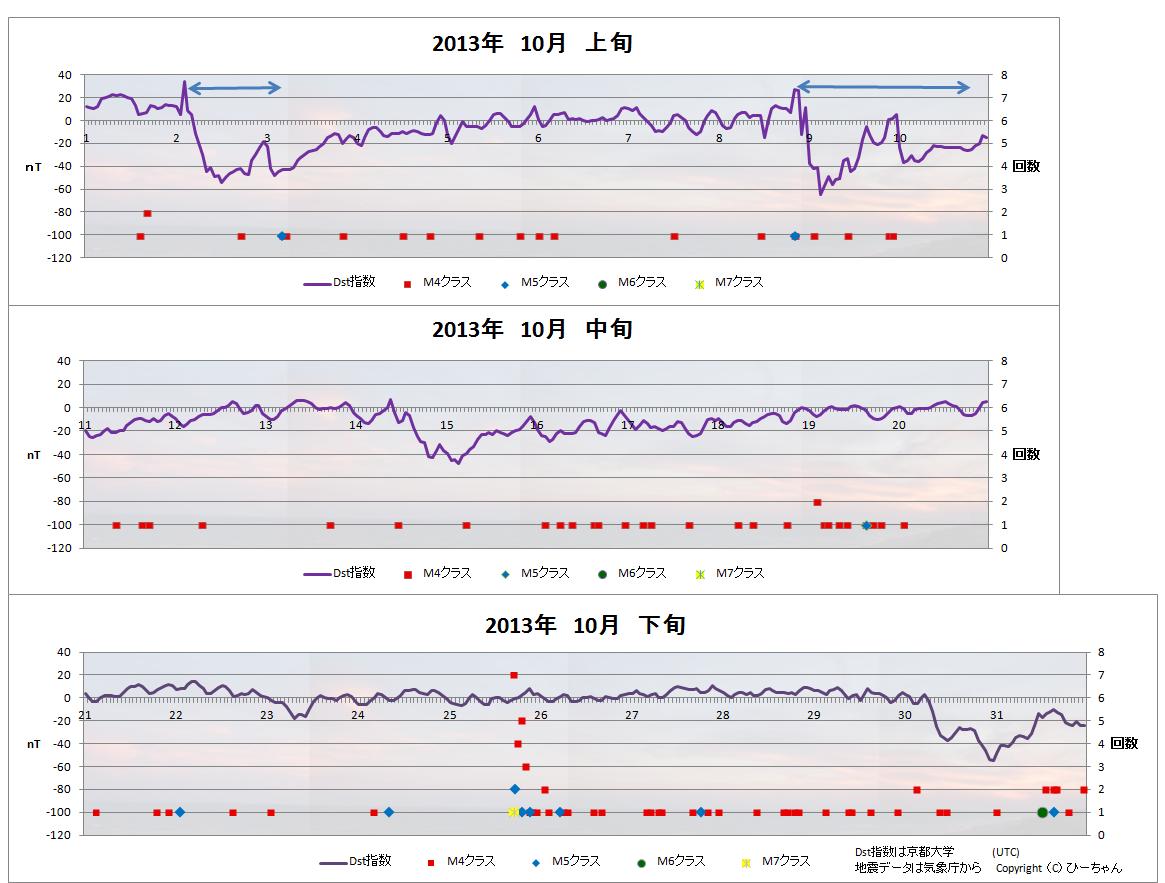
Task: Click the Copyright (C) ひーちゃん text
Action: click(1058, 868)
